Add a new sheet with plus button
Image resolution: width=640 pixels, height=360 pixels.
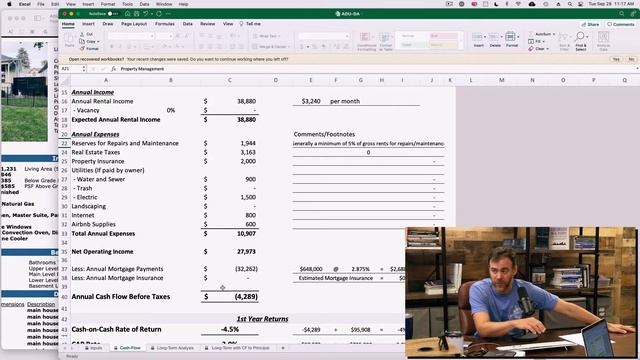[283, 348]
